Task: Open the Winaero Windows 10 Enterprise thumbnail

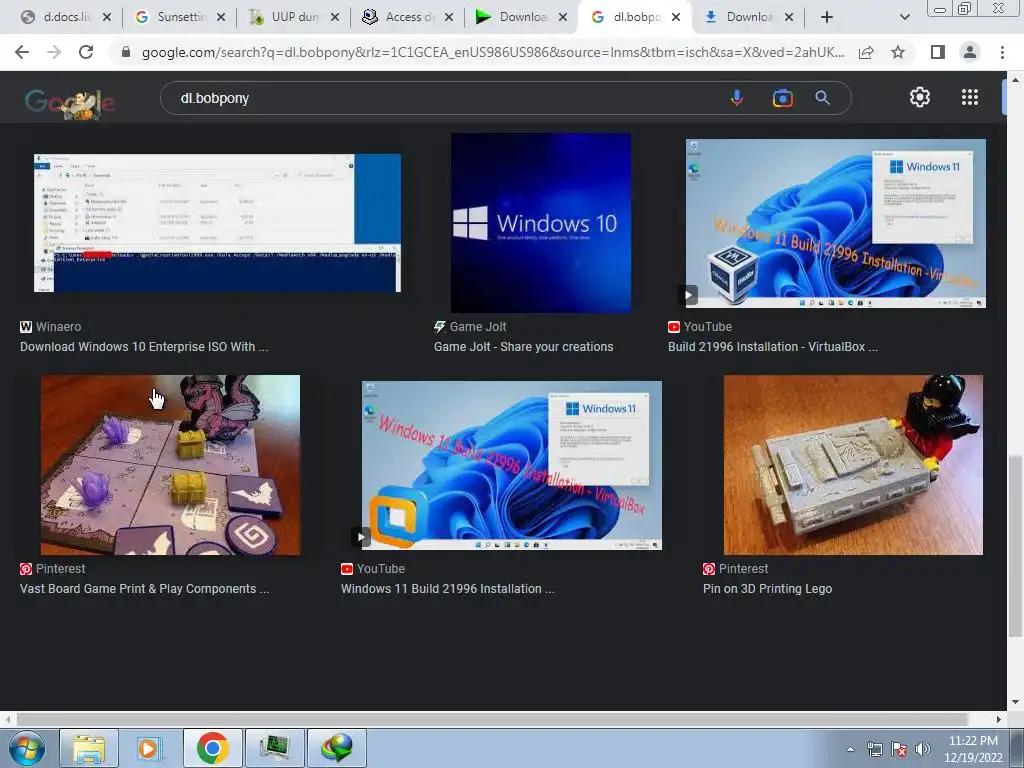Action: click(x=217, y=223)
